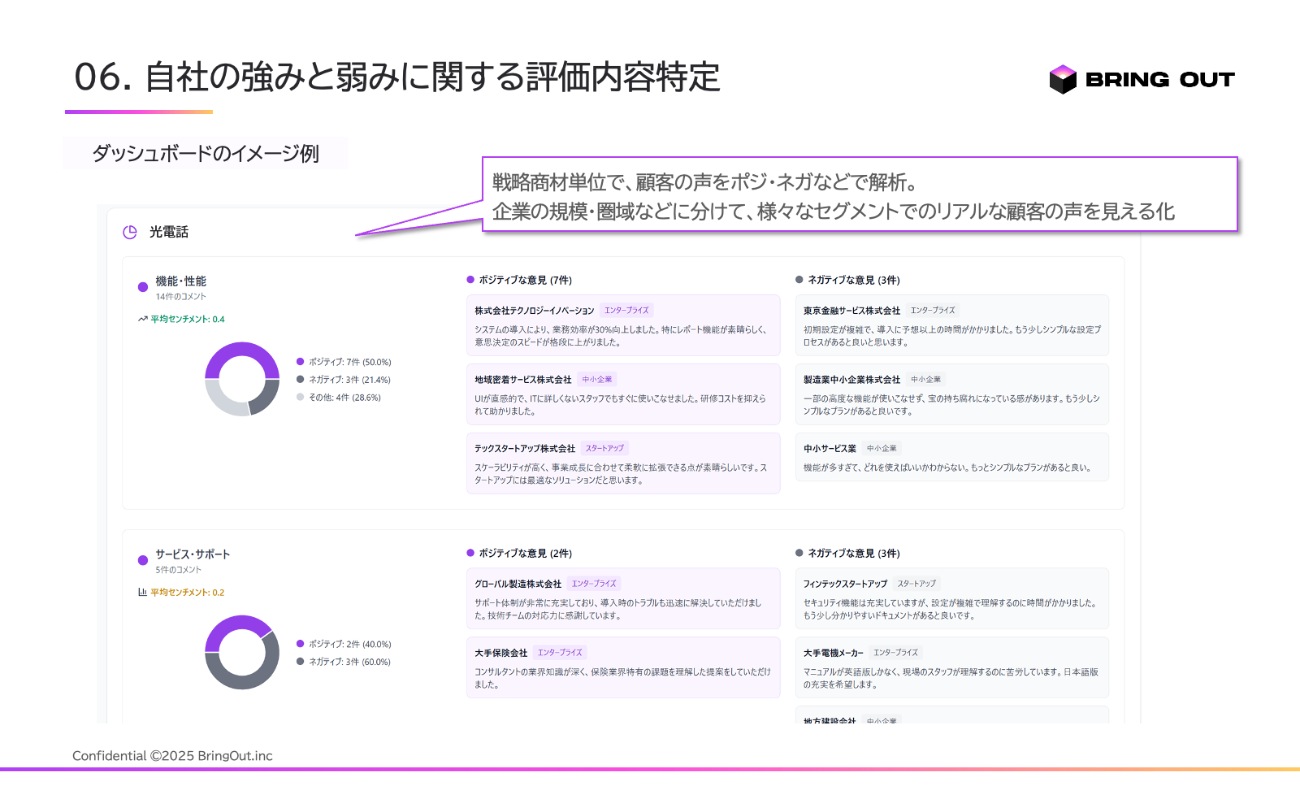
Task: Click the purple dot beside 機能・性能
Action: pos(143,288)
